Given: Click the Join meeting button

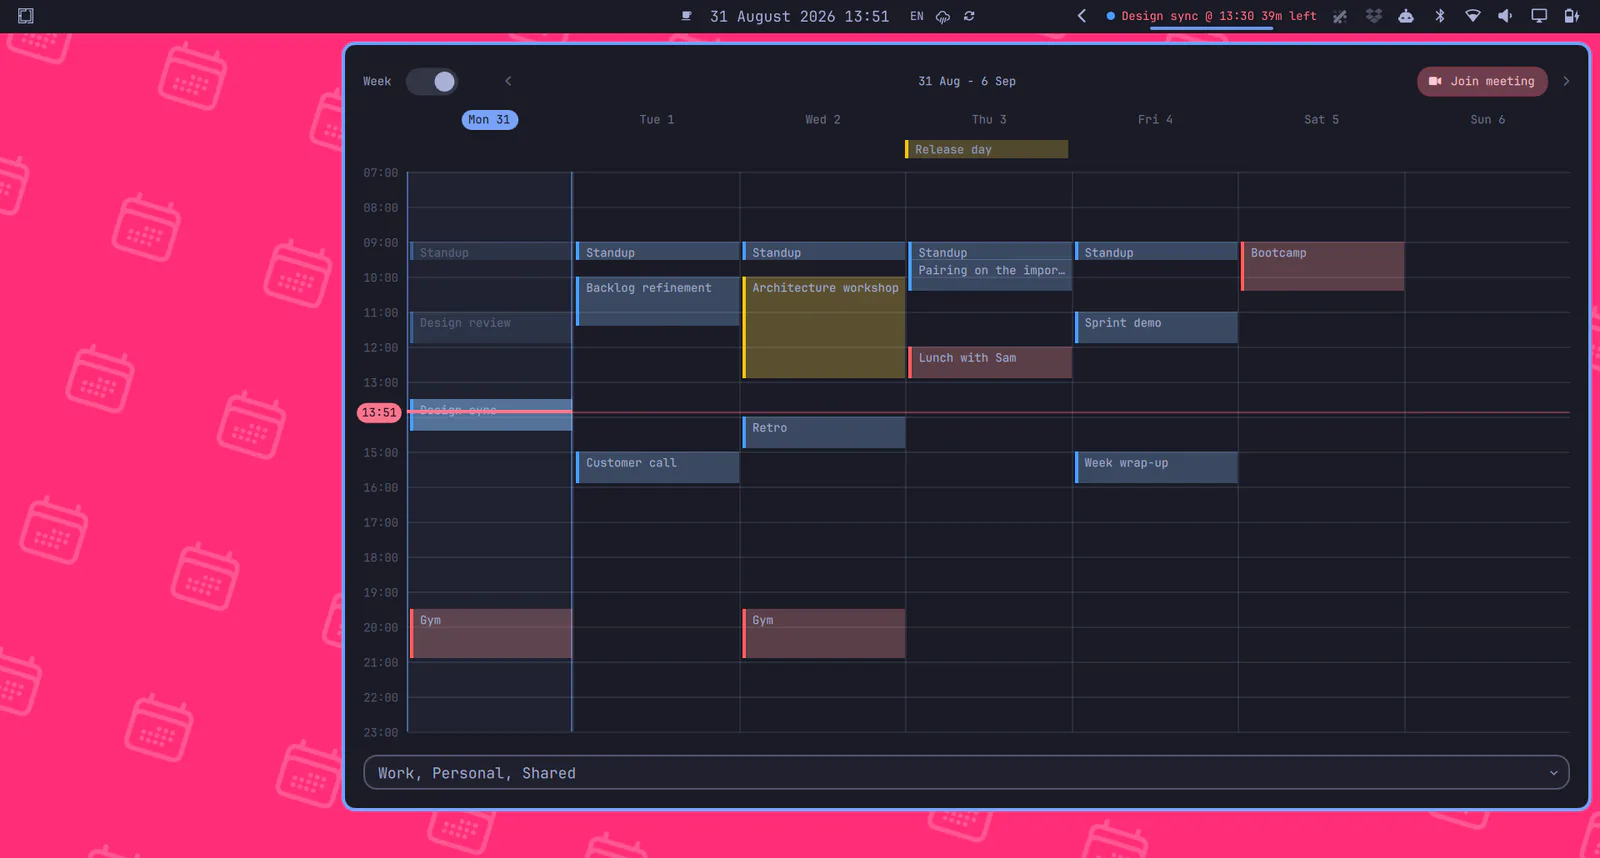Looking at the screenshot, I should coord(1482,82).
